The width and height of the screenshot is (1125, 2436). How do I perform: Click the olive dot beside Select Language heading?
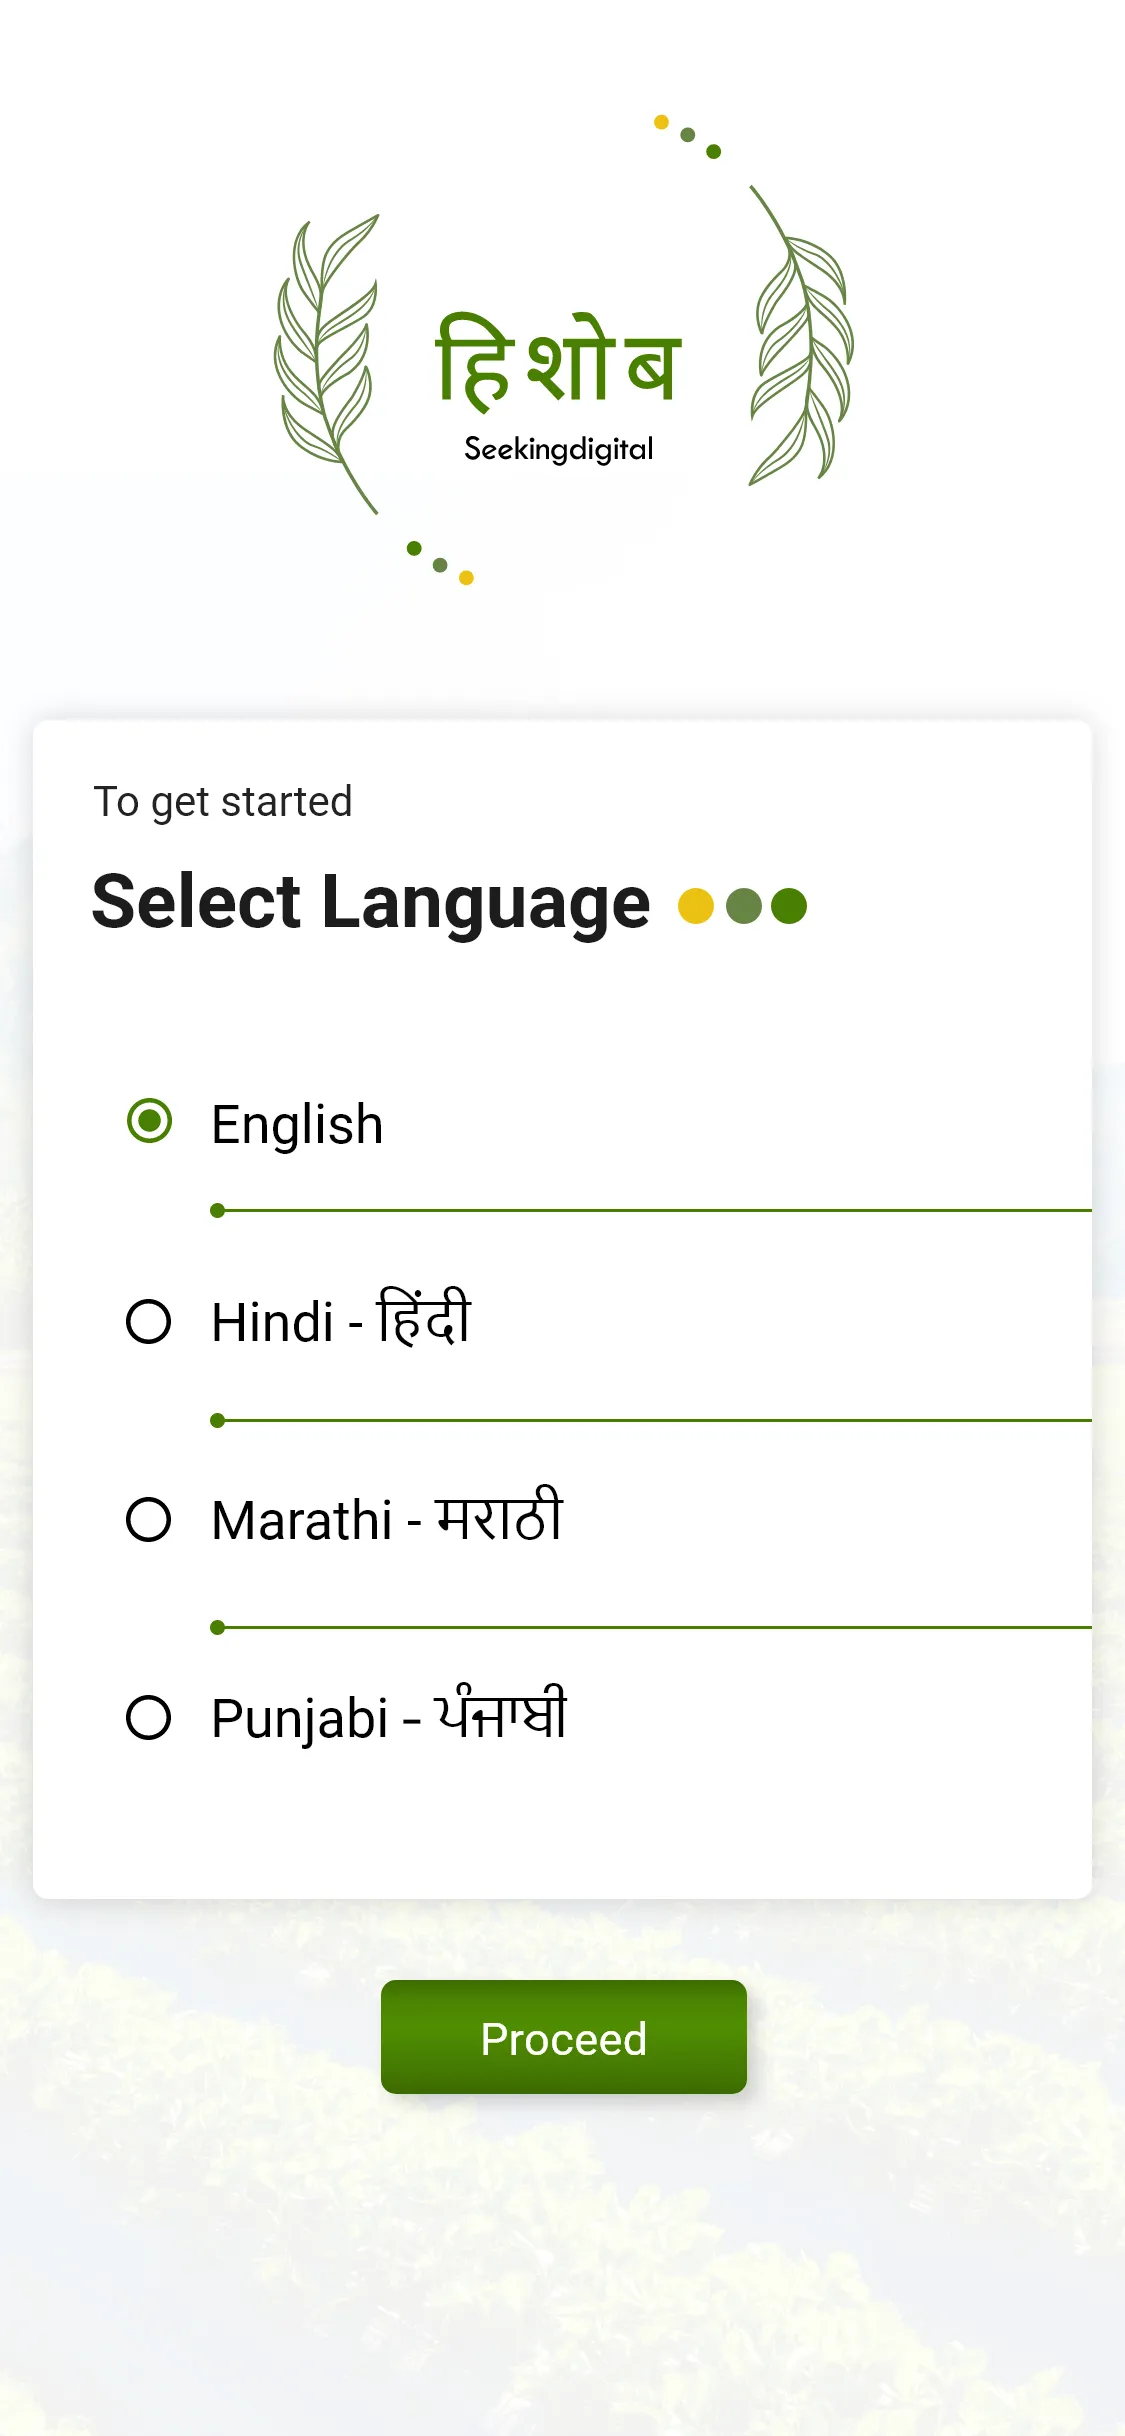coord(742,903)
